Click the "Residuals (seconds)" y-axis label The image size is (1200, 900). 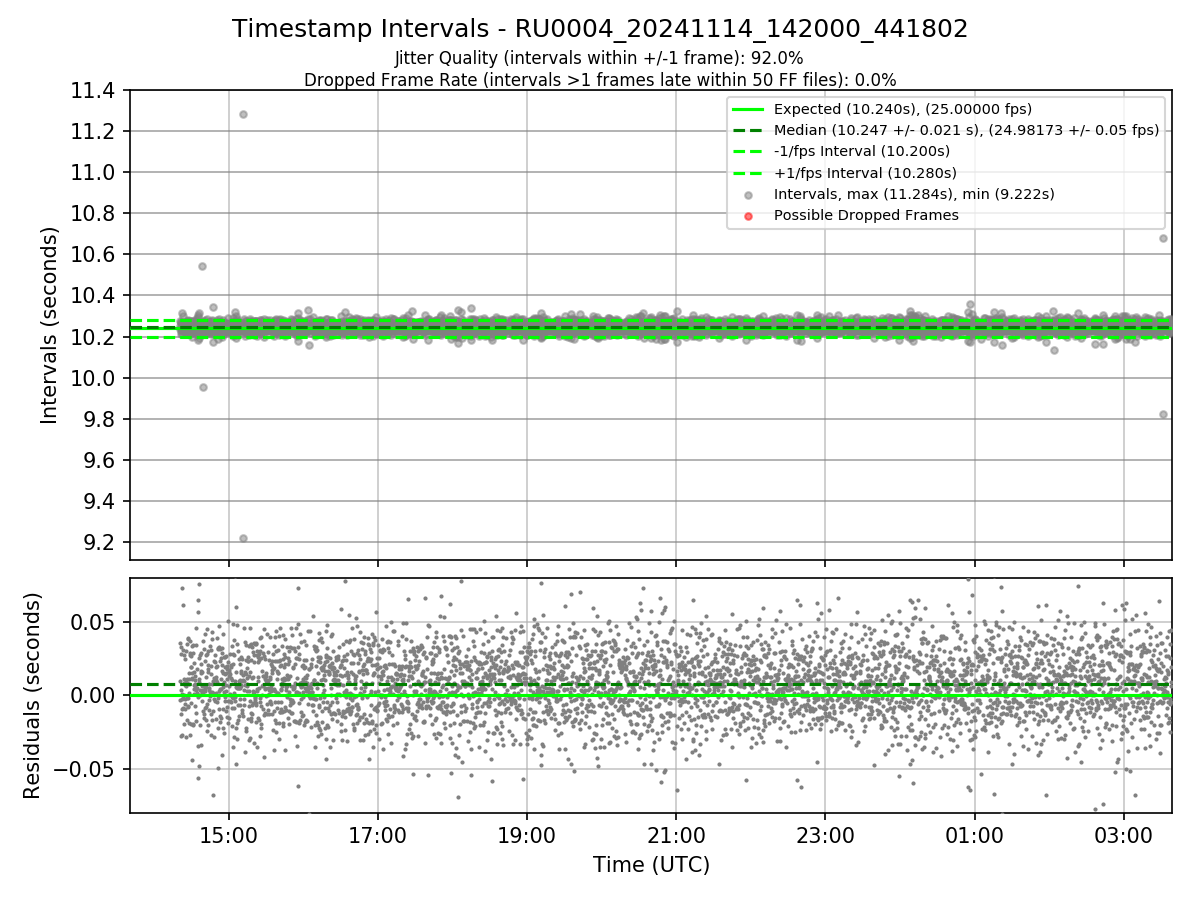tap(33, 695)
